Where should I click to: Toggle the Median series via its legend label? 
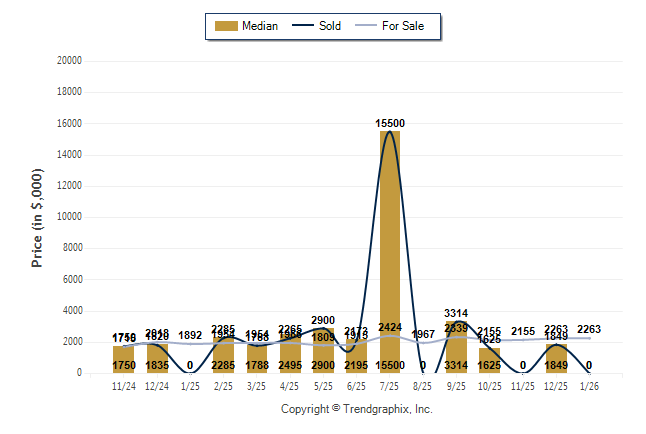[x=260, y=26]
